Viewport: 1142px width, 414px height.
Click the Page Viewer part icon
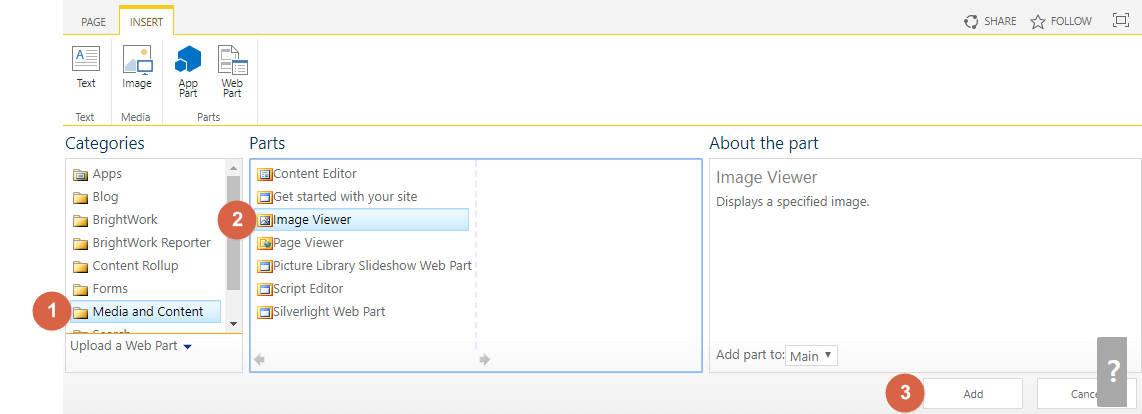click(265, 243)
